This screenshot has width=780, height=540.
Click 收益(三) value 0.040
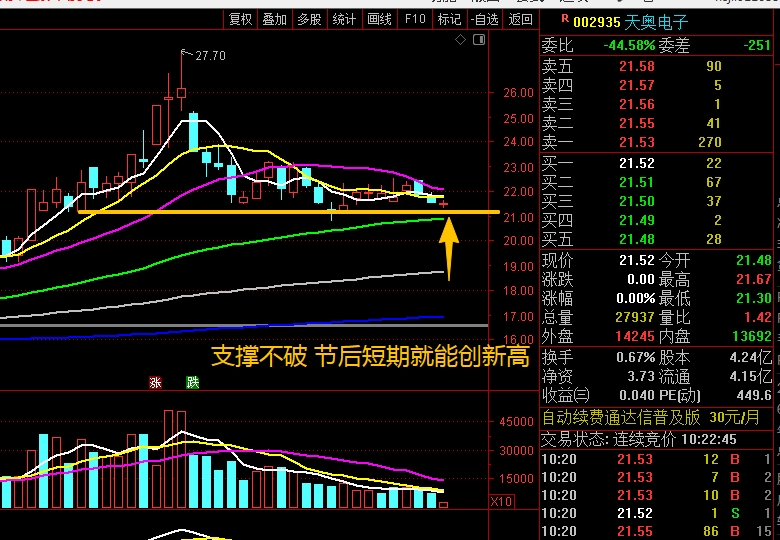[x=637, y=395]
